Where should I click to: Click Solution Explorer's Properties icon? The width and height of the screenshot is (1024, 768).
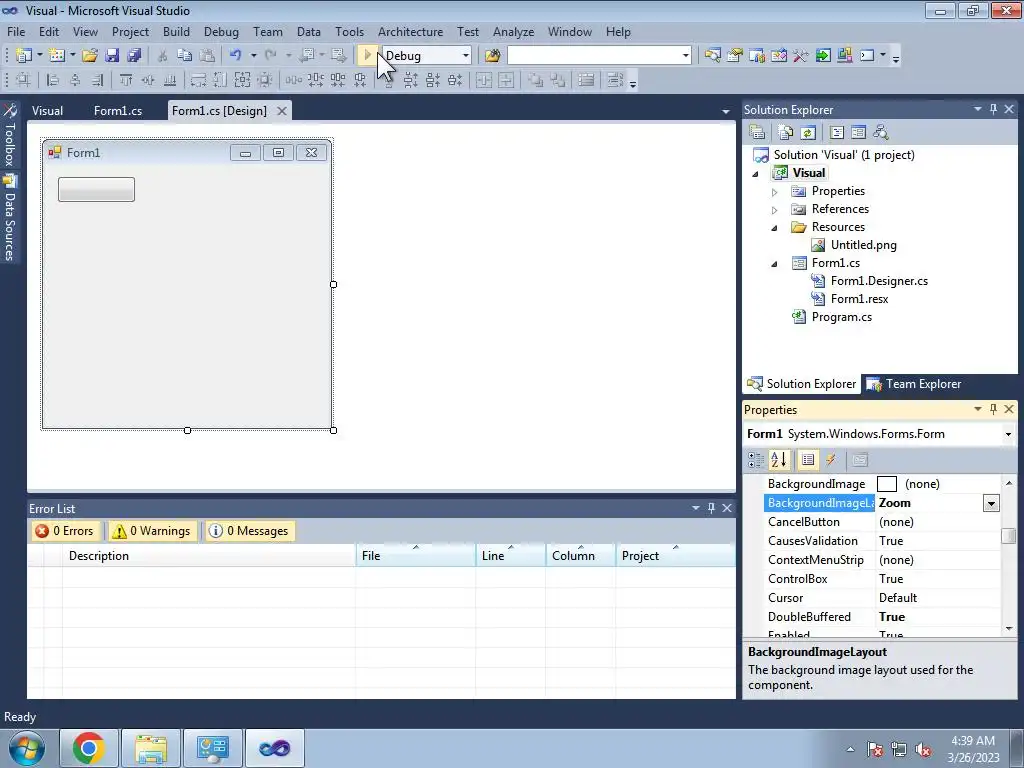click(x=757, y=133)
